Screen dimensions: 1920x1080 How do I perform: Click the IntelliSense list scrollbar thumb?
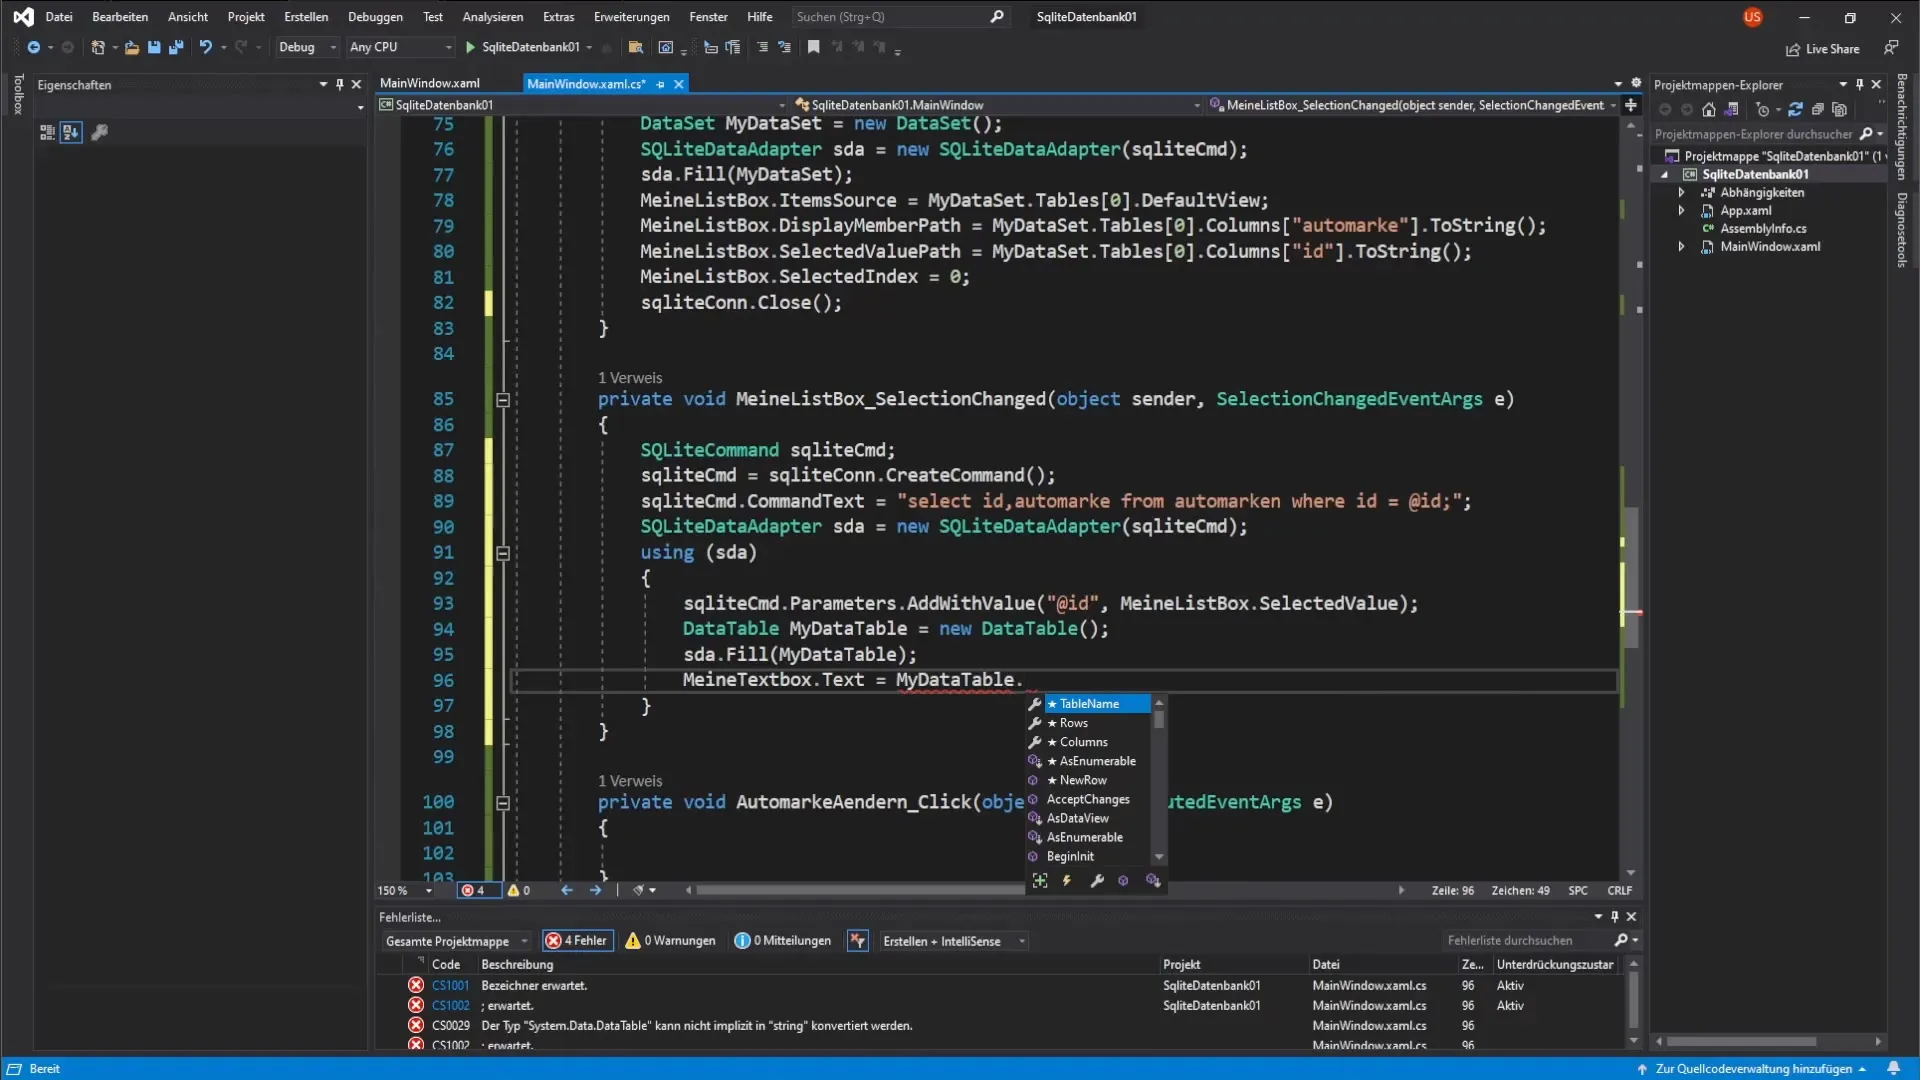click(1159, 719)
